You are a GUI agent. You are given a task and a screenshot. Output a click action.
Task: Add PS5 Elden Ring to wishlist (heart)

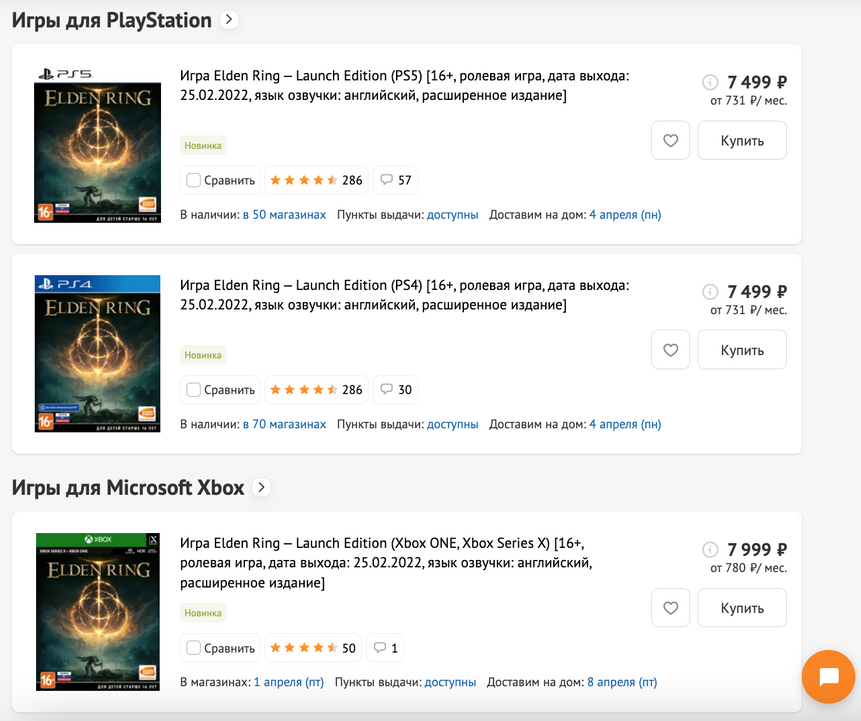[670, 141]
